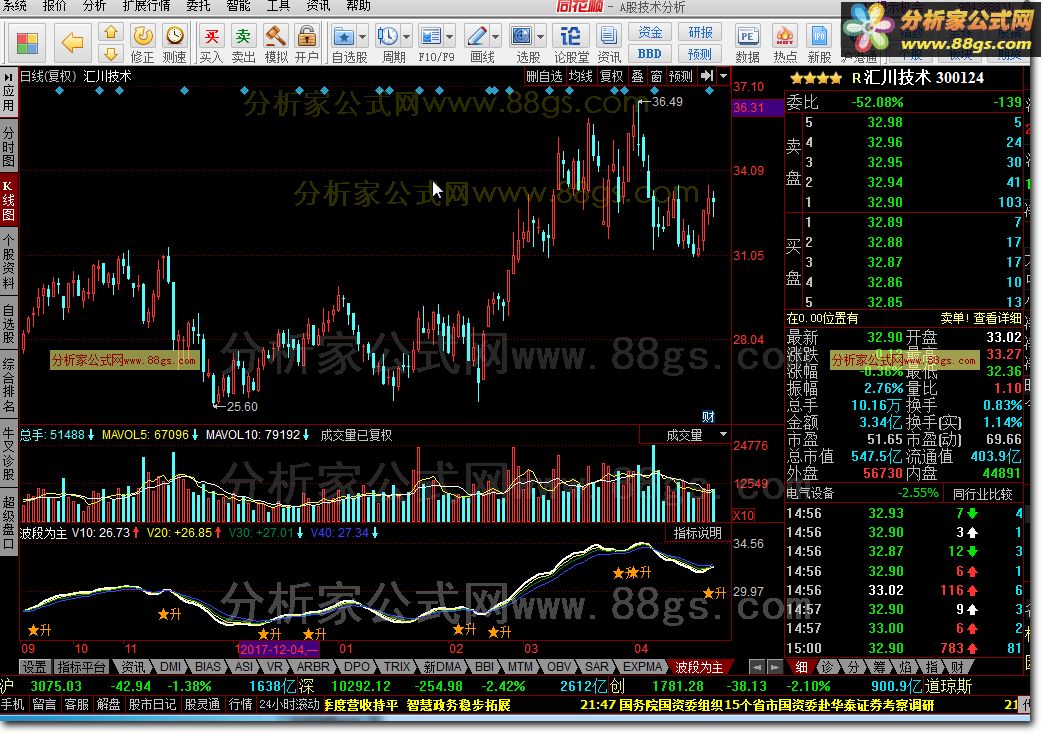Click the 研报 research report button

click(700, 33)
